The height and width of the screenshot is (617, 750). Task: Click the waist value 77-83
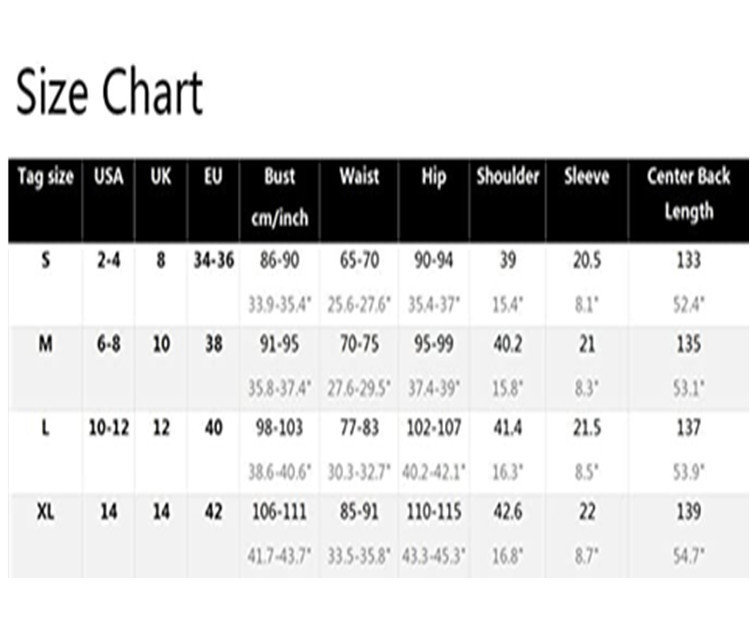pyautogui.click(x=359, y=428)
